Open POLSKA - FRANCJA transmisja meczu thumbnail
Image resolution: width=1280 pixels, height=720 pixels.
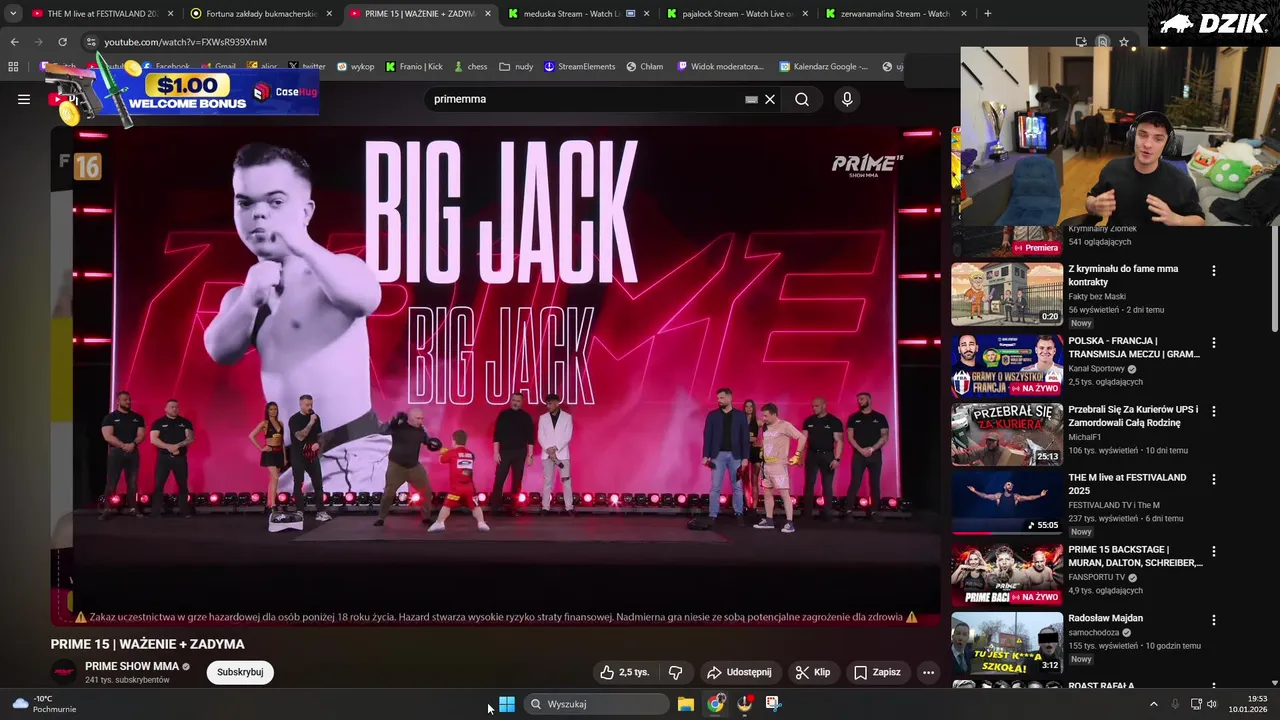coord(1007,366)
